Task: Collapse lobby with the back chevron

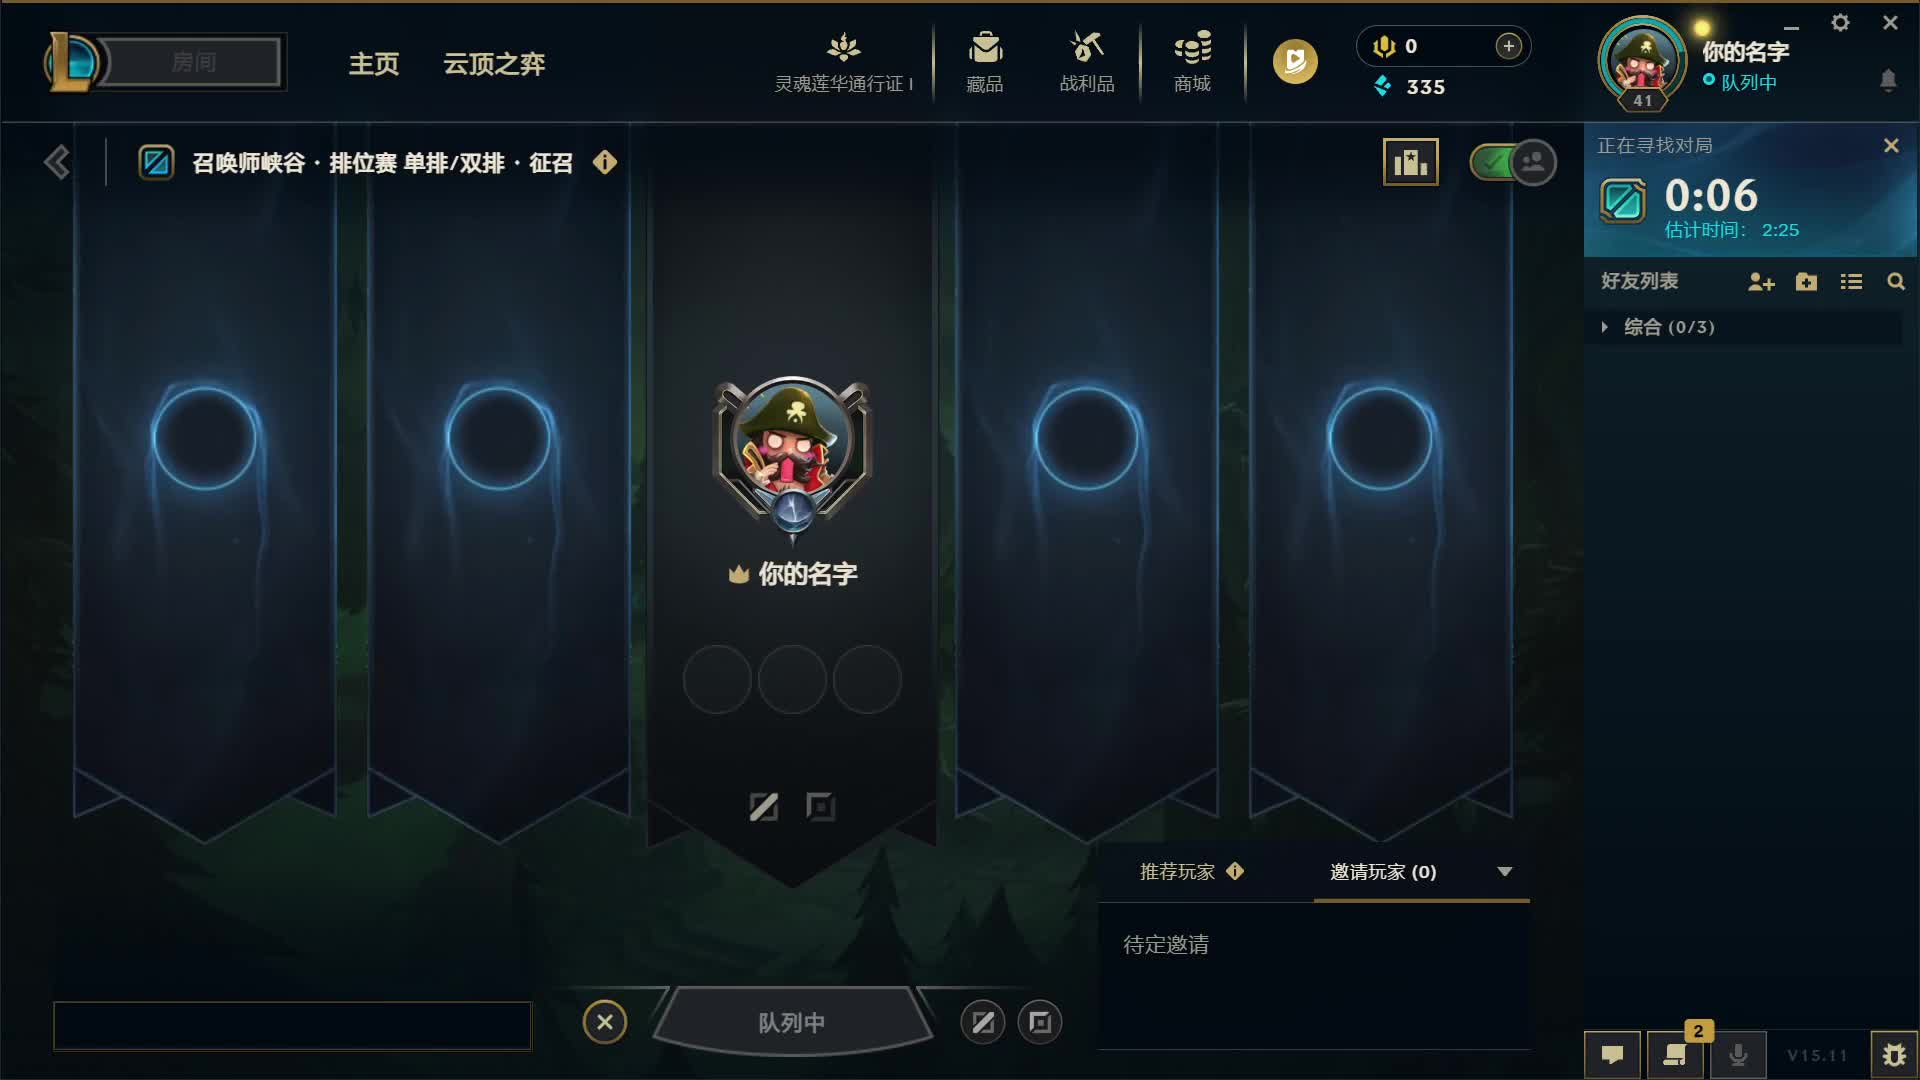Action: click(x=57, y=162)
